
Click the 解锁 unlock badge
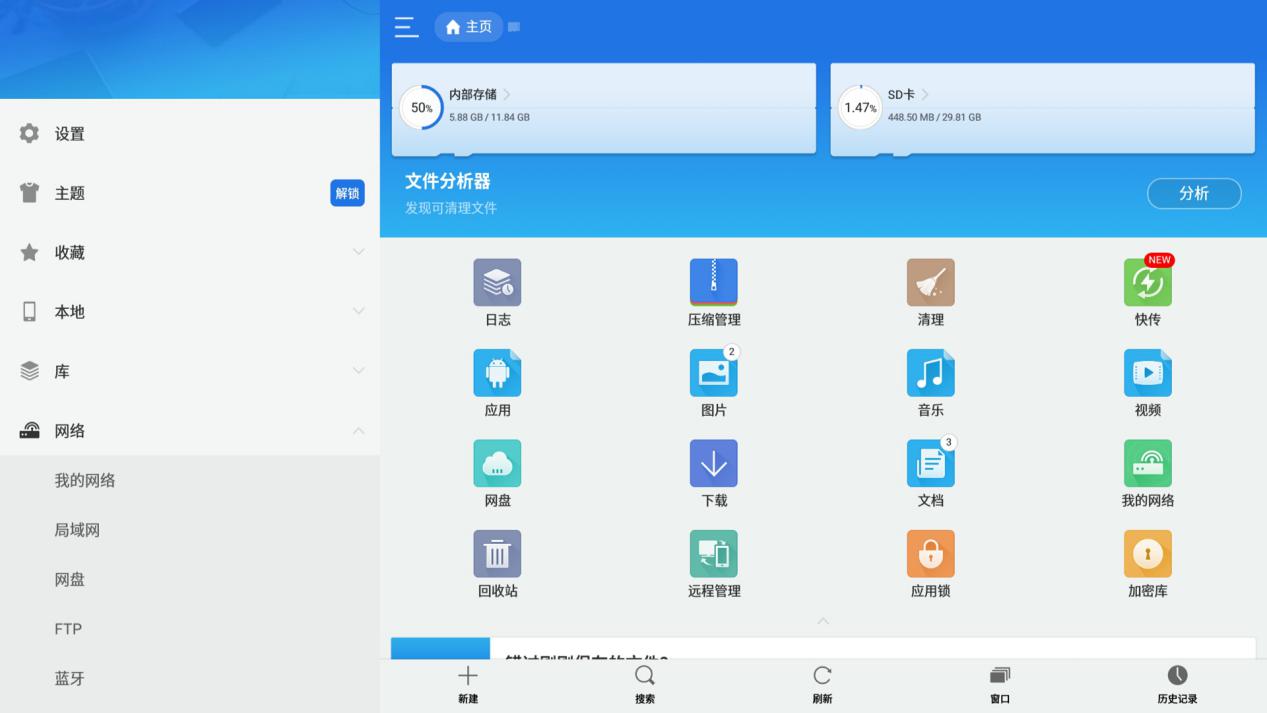[347, 193]
